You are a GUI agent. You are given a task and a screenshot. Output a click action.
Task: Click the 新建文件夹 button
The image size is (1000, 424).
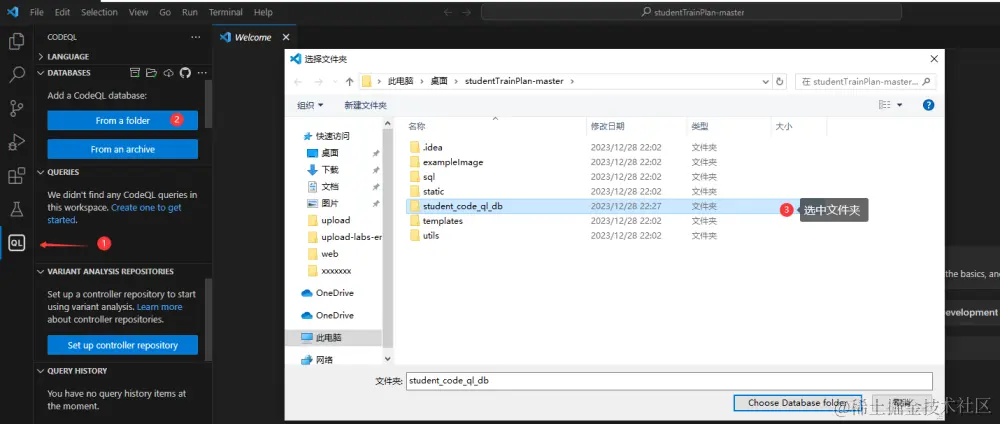coord(365,105)
